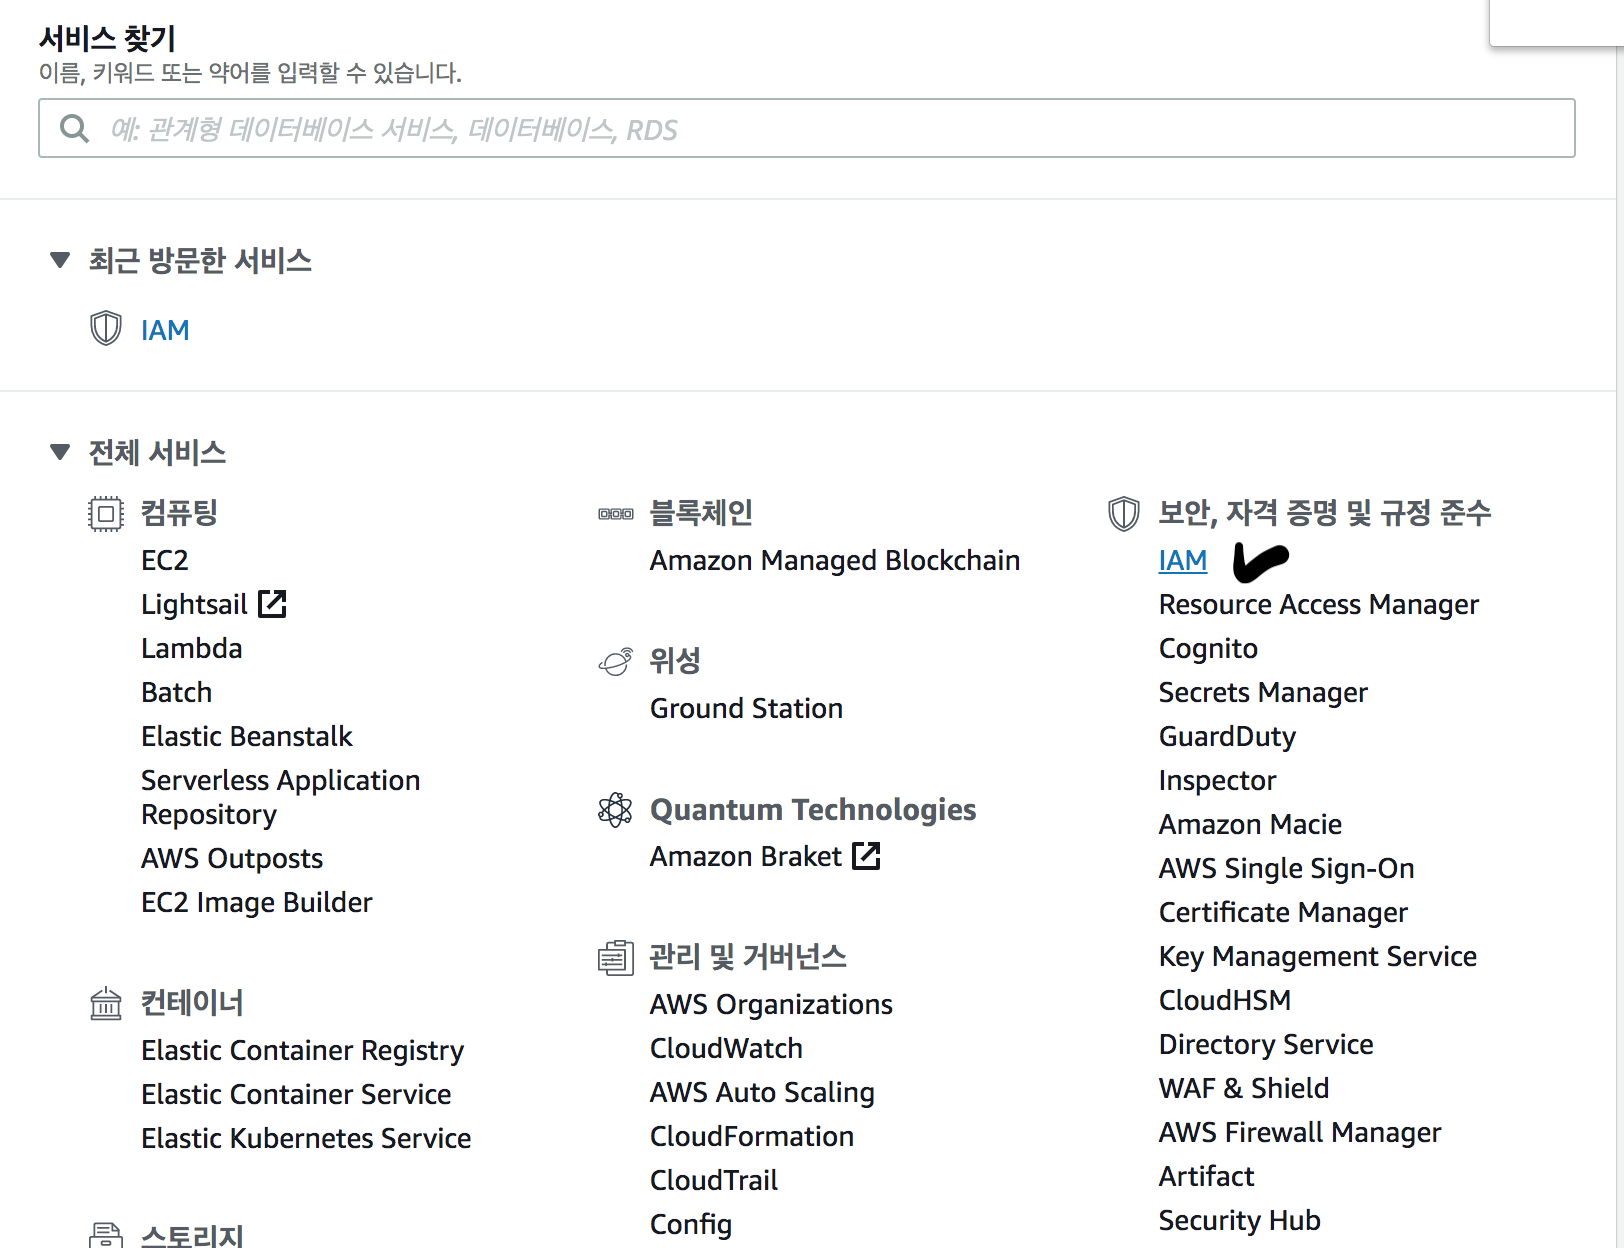Open Elastic Kubernetes Service
This screenshot has height=1248, width=1624.
point(306,1139)
